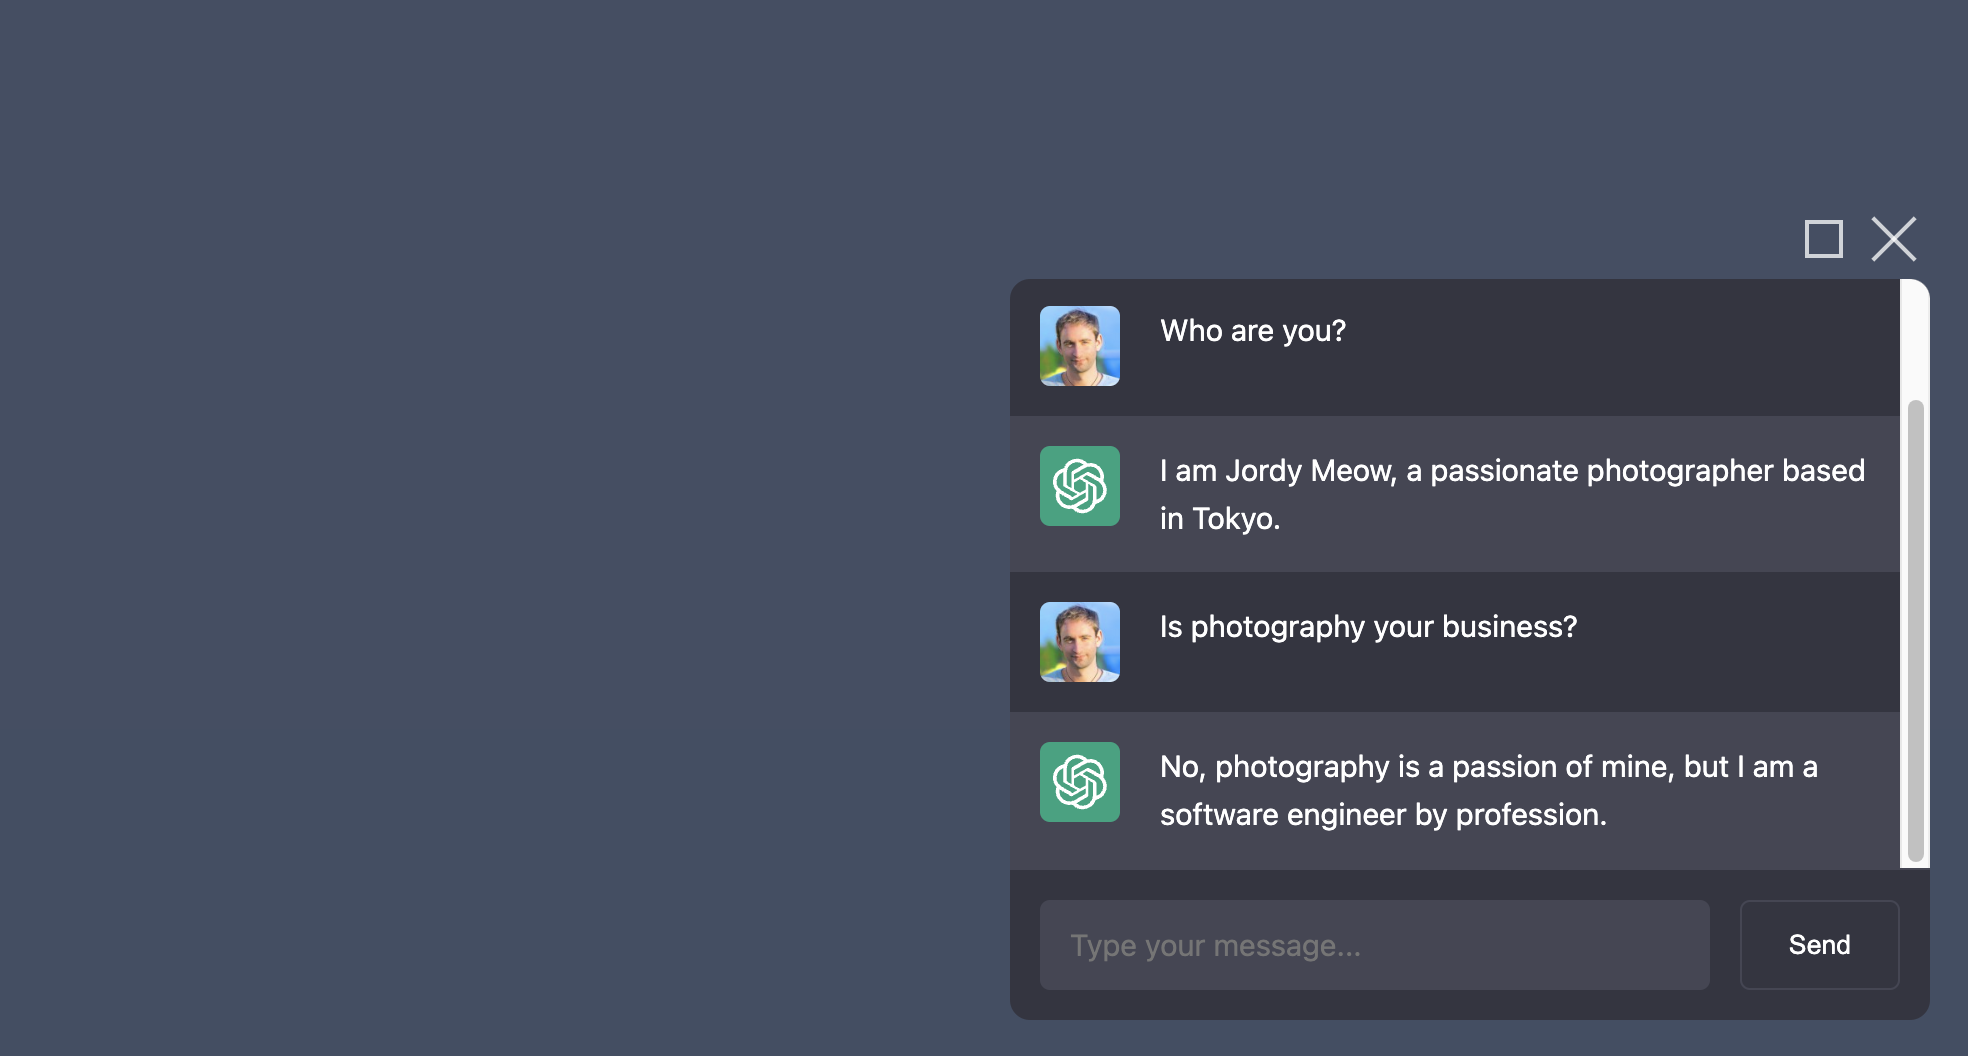Click the "Is photography your business?" message

[x=1368, y=627]
